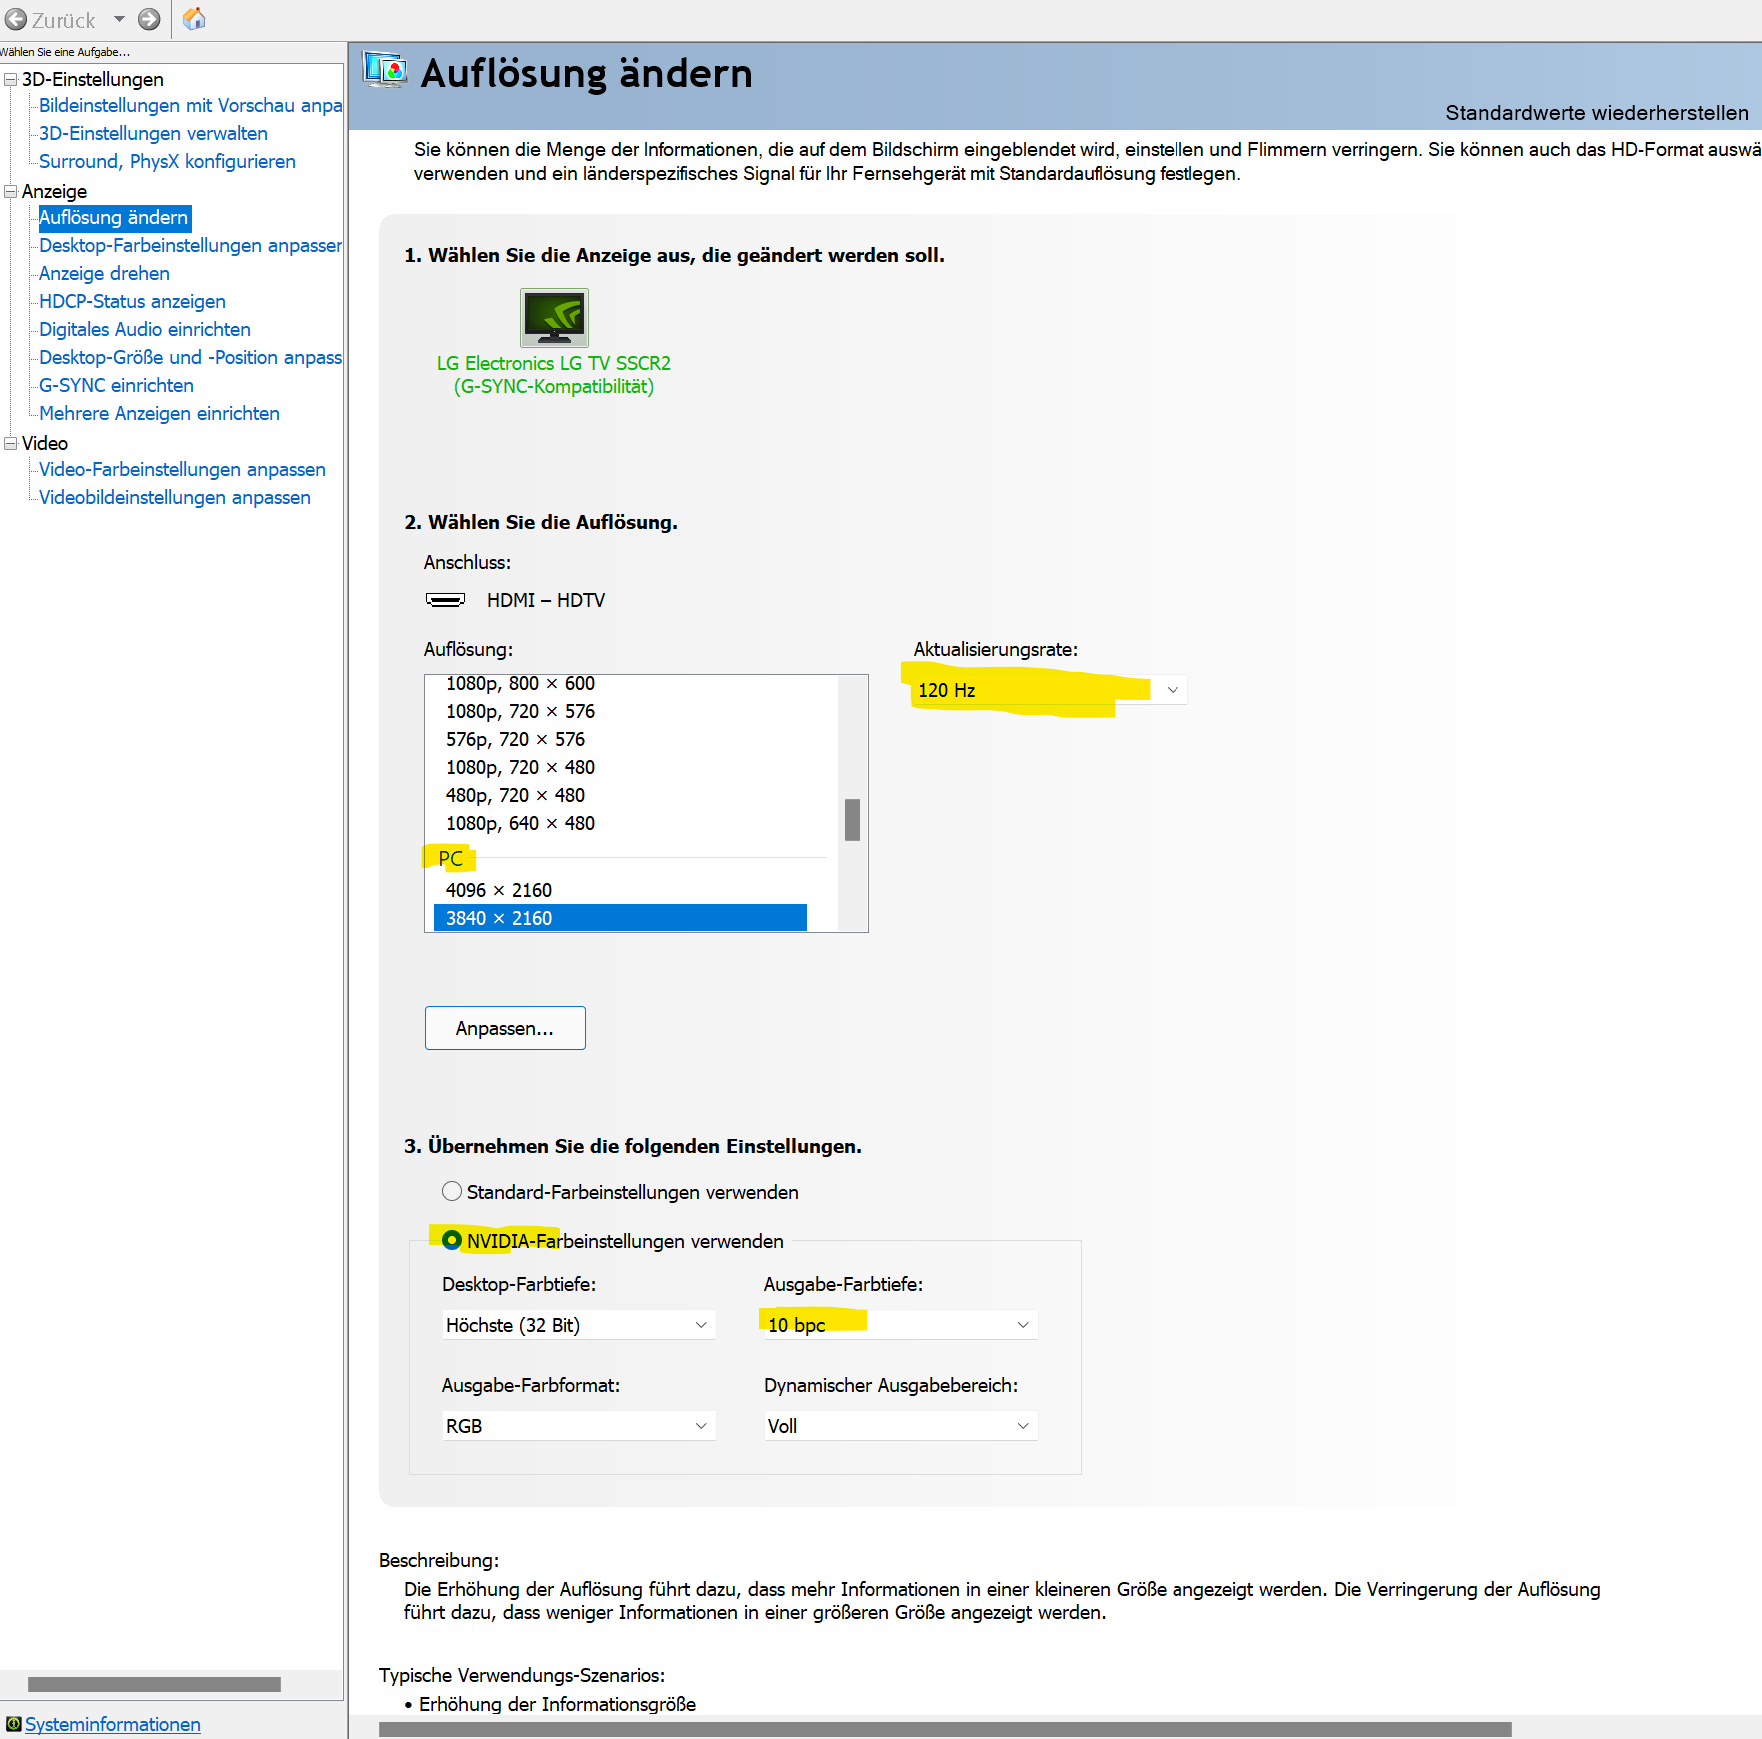
Task: Open Bildeinstellungen mit Vorschau anpassen
Action: point(190,105)
